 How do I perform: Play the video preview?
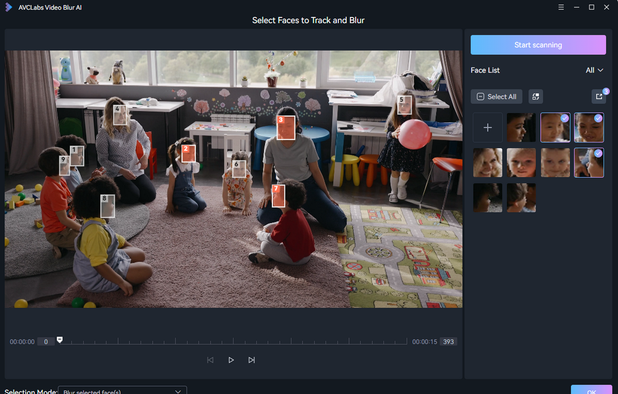(231, 360)
